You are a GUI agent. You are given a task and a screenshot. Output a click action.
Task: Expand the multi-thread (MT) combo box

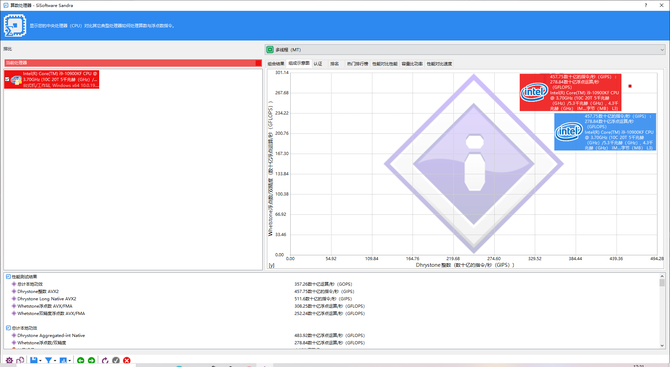coord(465,50)
